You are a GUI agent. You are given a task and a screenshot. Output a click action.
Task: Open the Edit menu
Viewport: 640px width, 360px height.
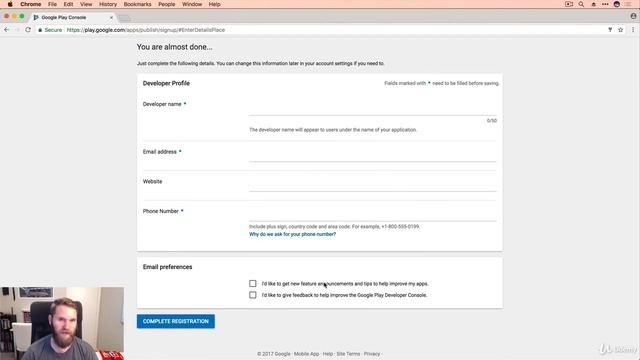[68, 4]
